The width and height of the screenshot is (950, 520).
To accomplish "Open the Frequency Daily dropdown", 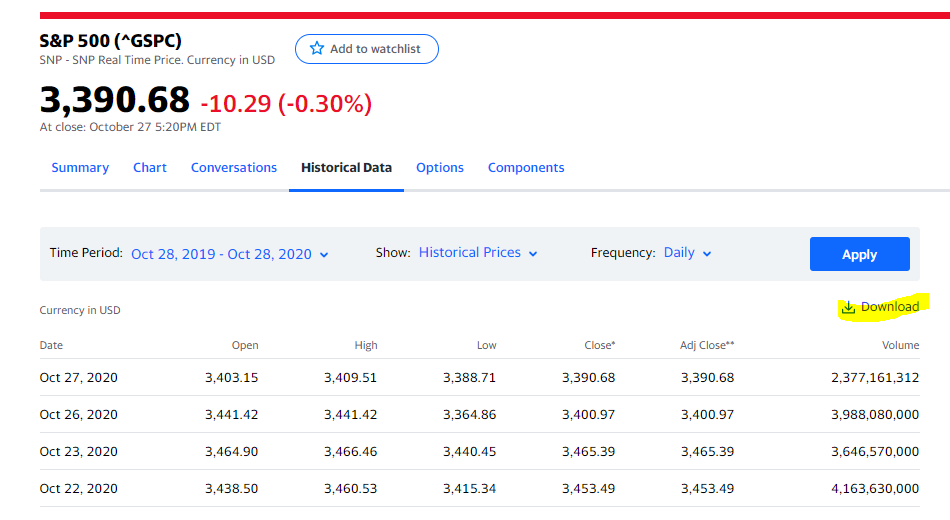I will point(687,253).
